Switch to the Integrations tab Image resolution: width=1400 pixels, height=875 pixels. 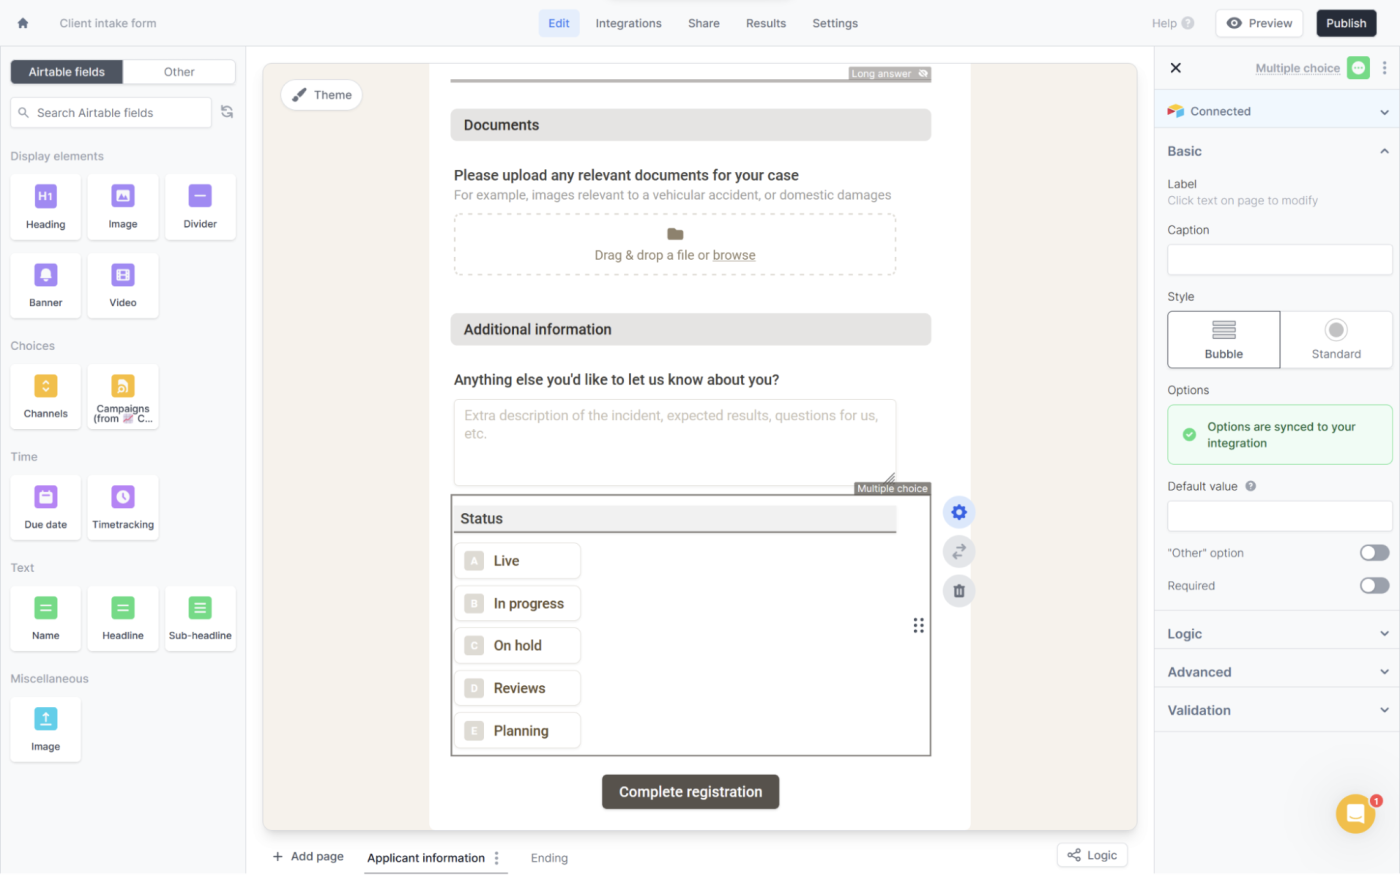628,23
